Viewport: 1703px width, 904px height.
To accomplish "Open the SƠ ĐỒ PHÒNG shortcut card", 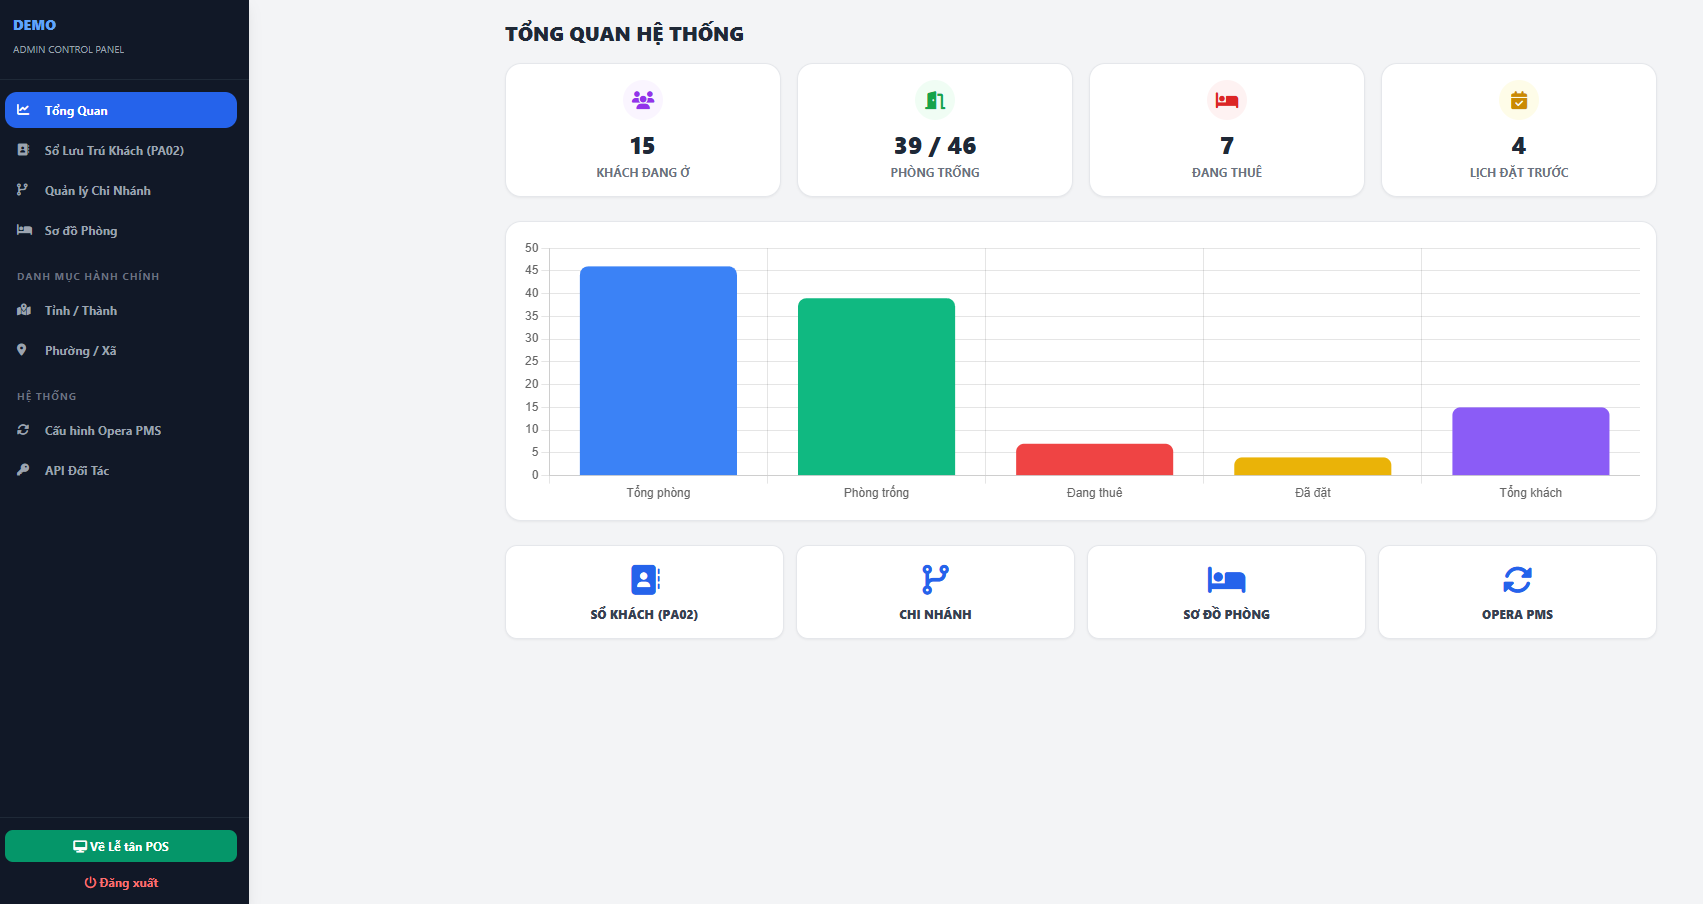I will pos(1226,592).
